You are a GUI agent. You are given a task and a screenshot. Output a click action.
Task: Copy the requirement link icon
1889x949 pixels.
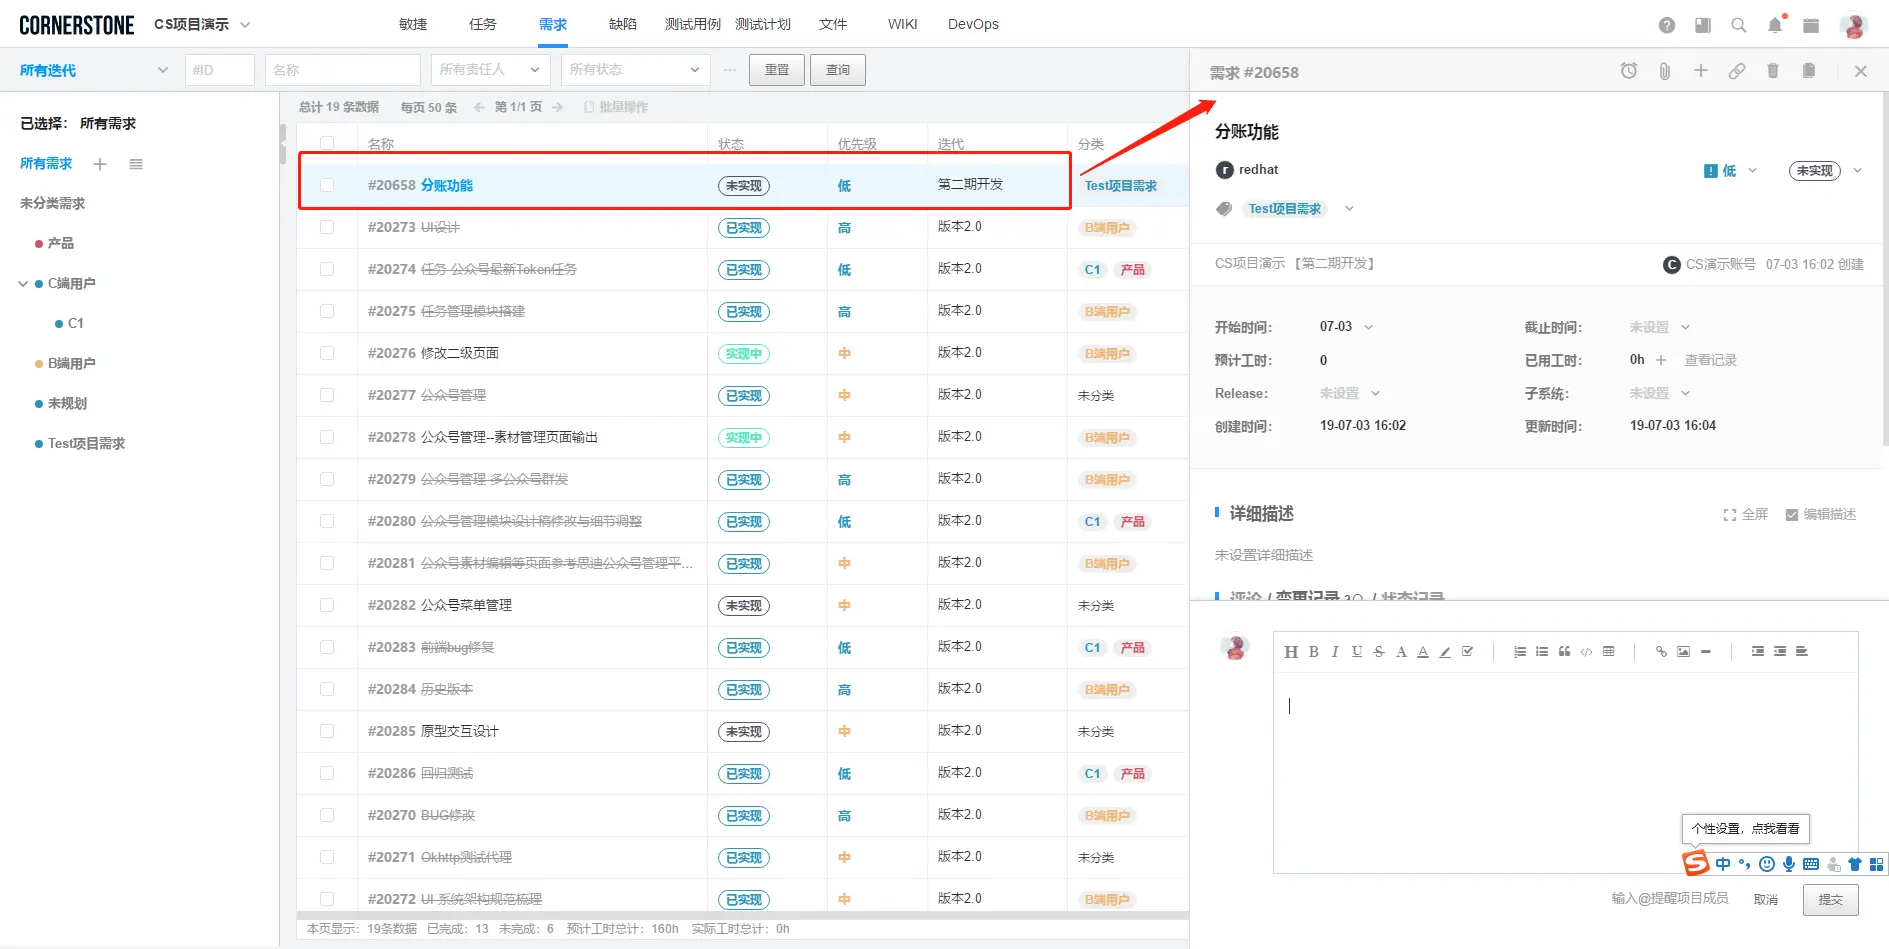click(1736, 71)
